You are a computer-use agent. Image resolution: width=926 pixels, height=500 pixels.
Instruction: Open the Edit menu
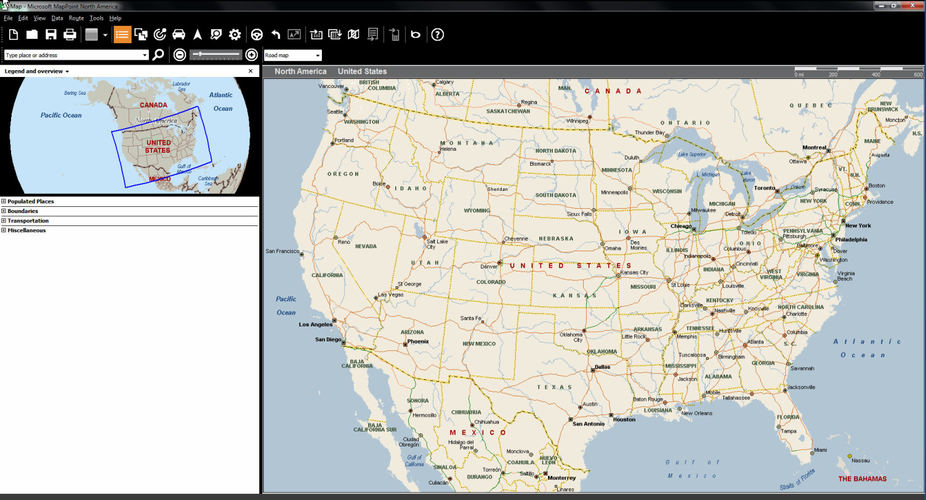coord(23,18)
